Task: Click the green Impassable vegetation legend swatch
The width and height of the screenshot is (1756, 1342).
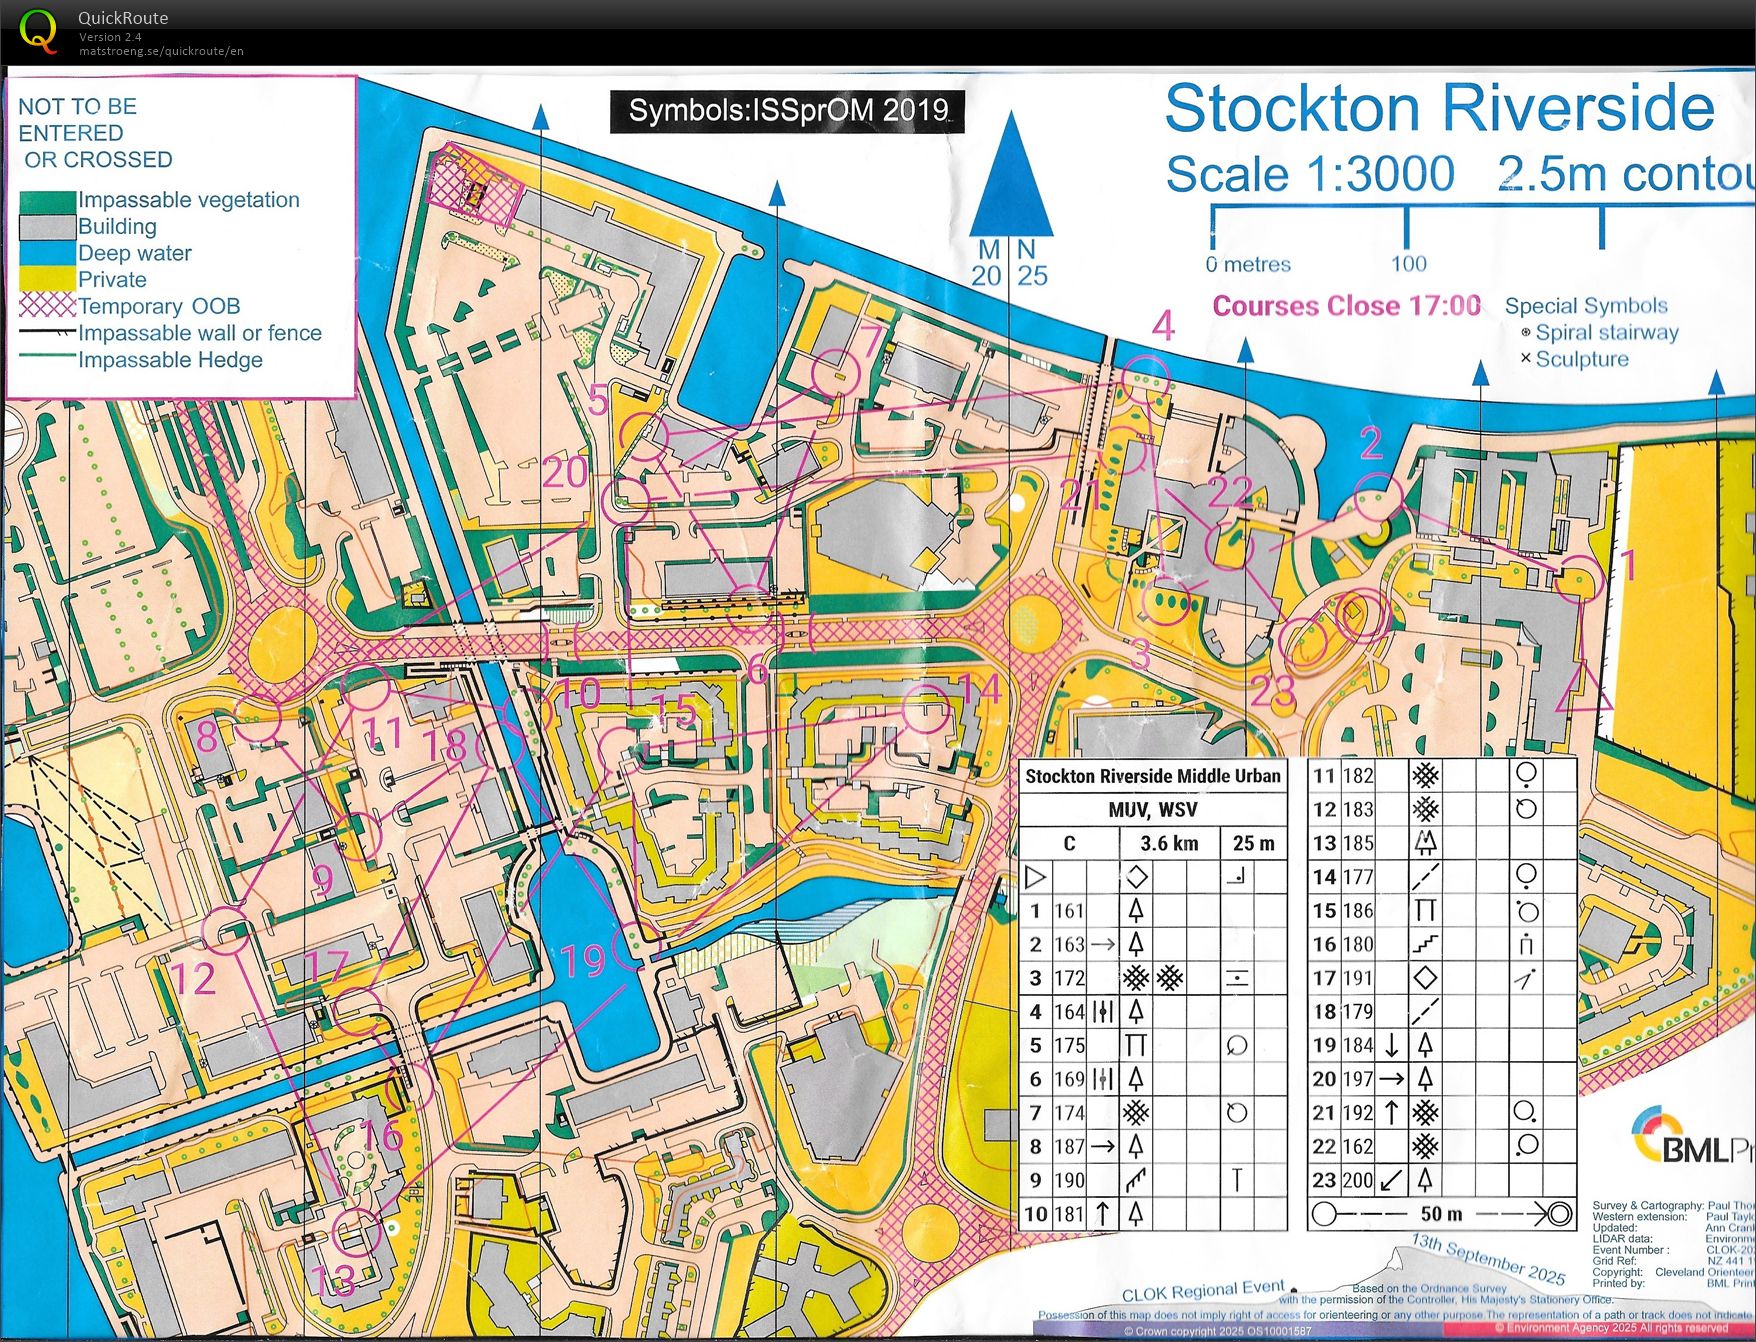Action: coord(47,201)
